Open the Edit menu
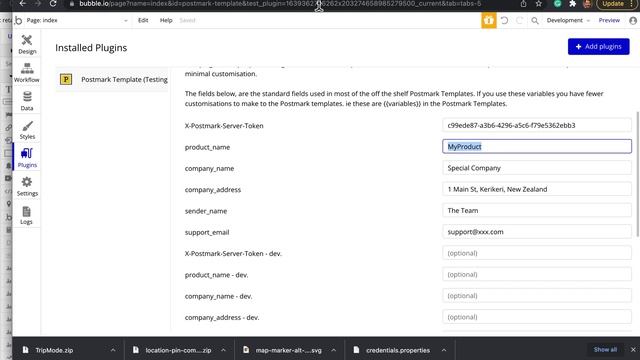The width and height of the screenshot is (640, 360). pos(143,20)
